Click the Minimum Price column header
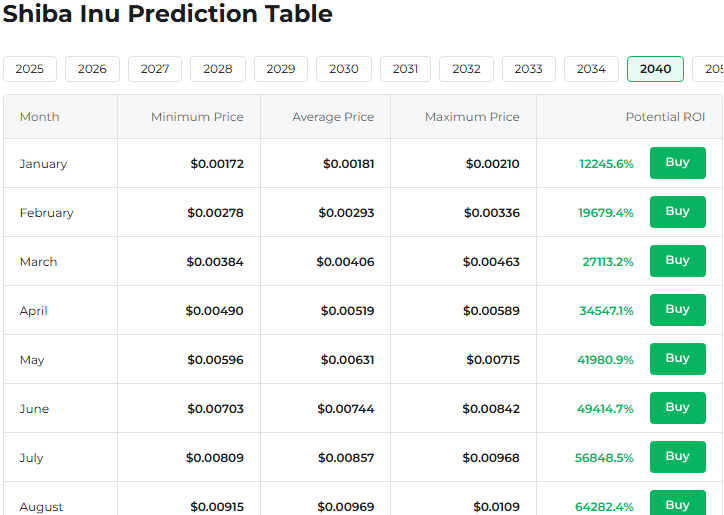This screenshot has width=724, height=515. (x=197, y=117)
